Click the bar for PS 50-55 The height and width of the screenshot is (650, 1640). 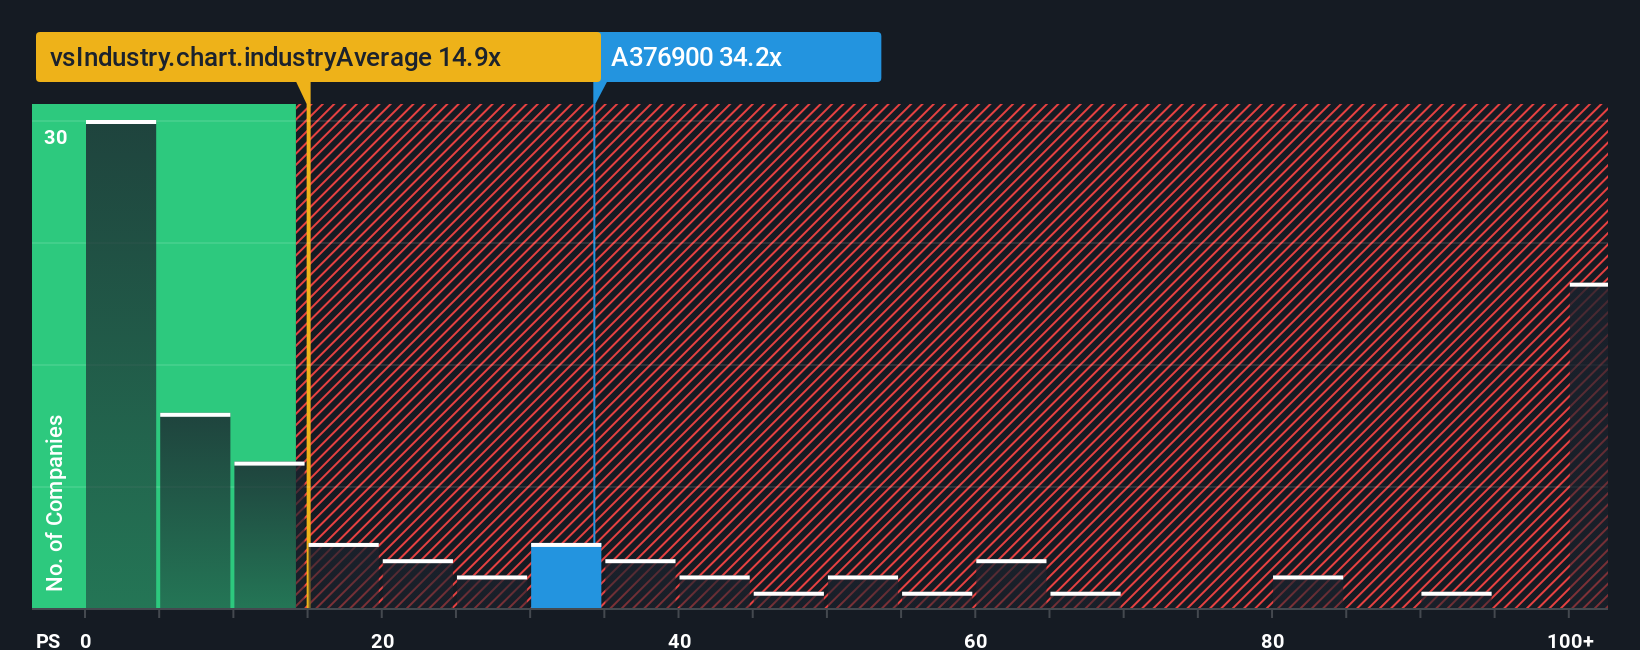click(x=863, y=592)
